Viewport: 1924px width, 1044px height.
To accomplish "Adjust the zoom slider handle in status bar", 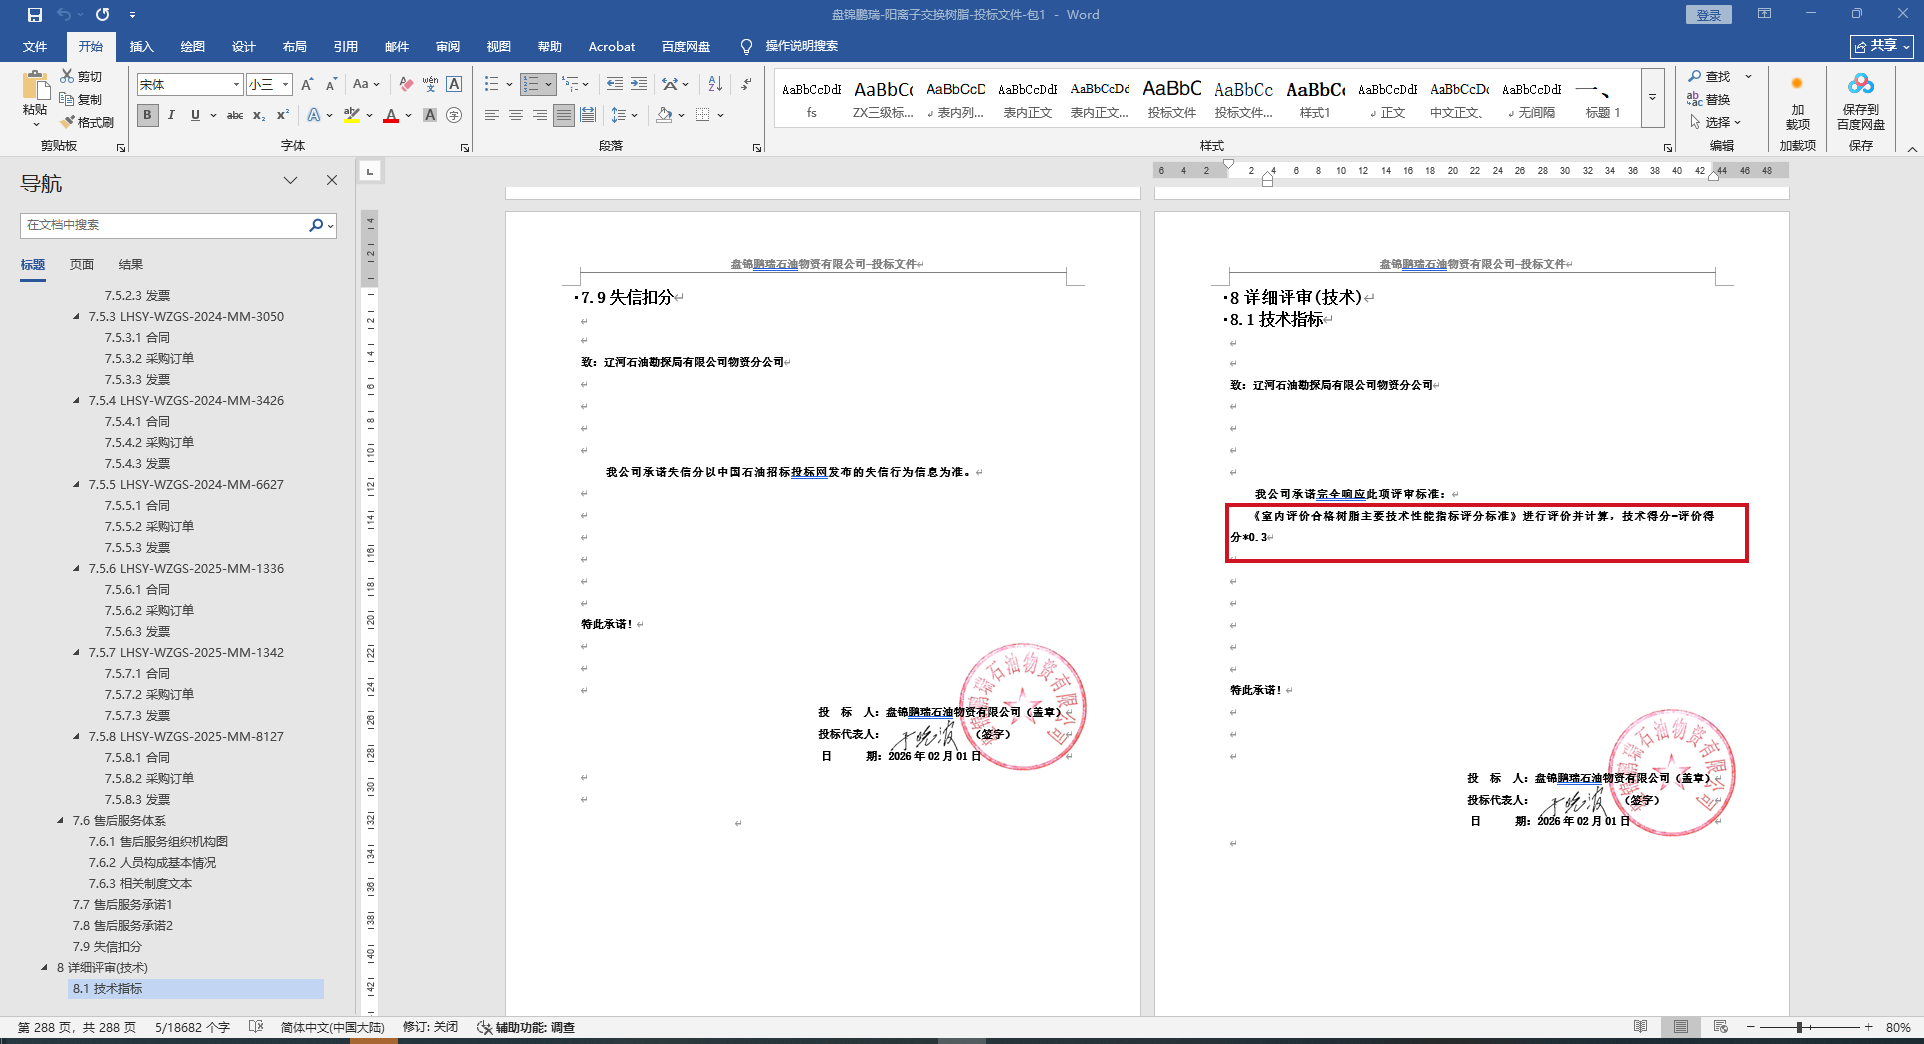I will point(1799,1027).
